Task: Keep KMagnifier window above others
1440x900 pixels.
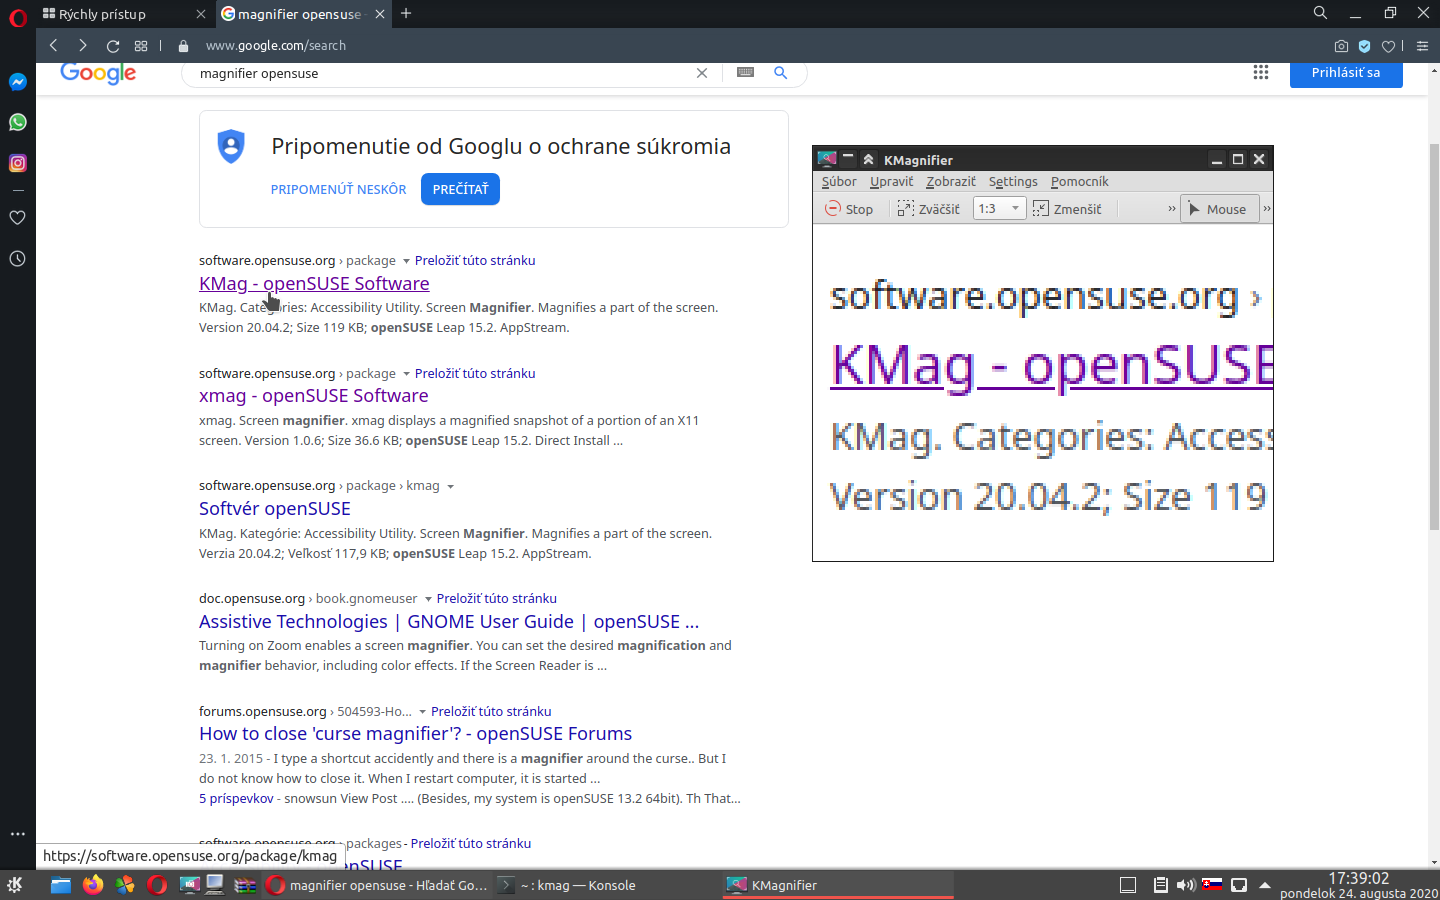Action: pyautogui.click(x=848, y=158)
